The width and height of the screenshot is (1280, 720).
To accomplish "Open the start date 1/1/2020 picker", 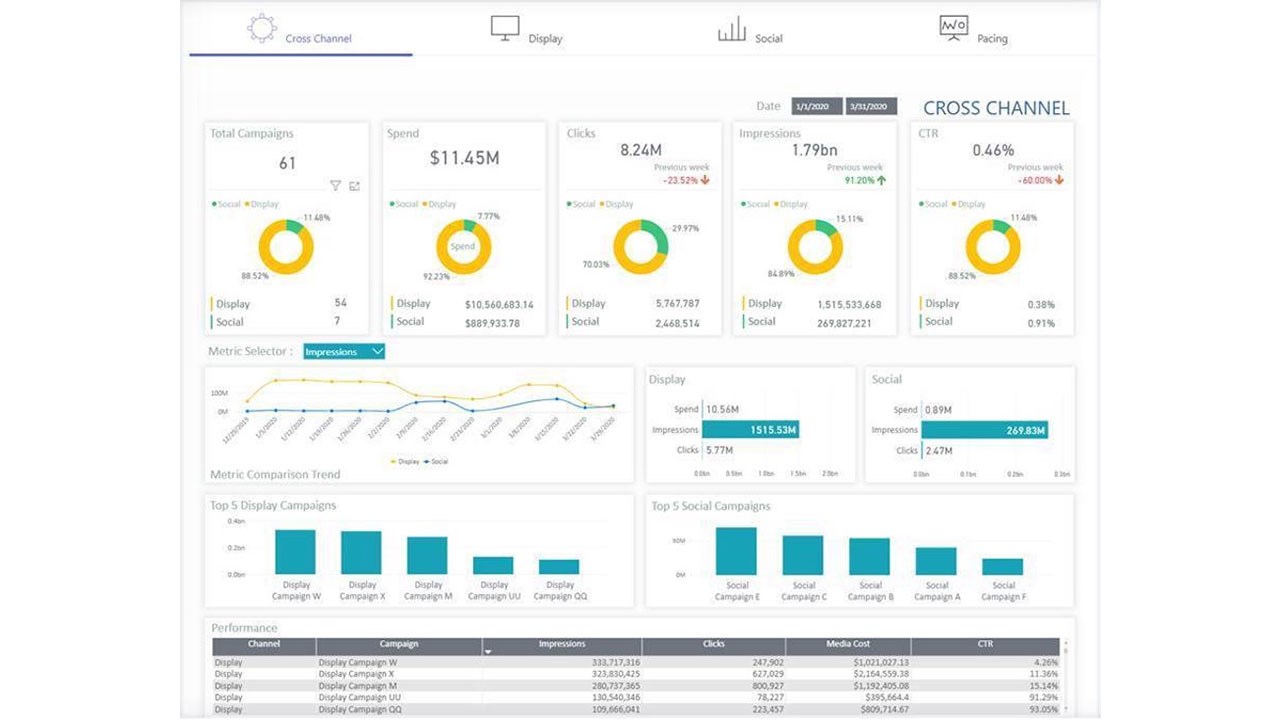I will point(817,107).
